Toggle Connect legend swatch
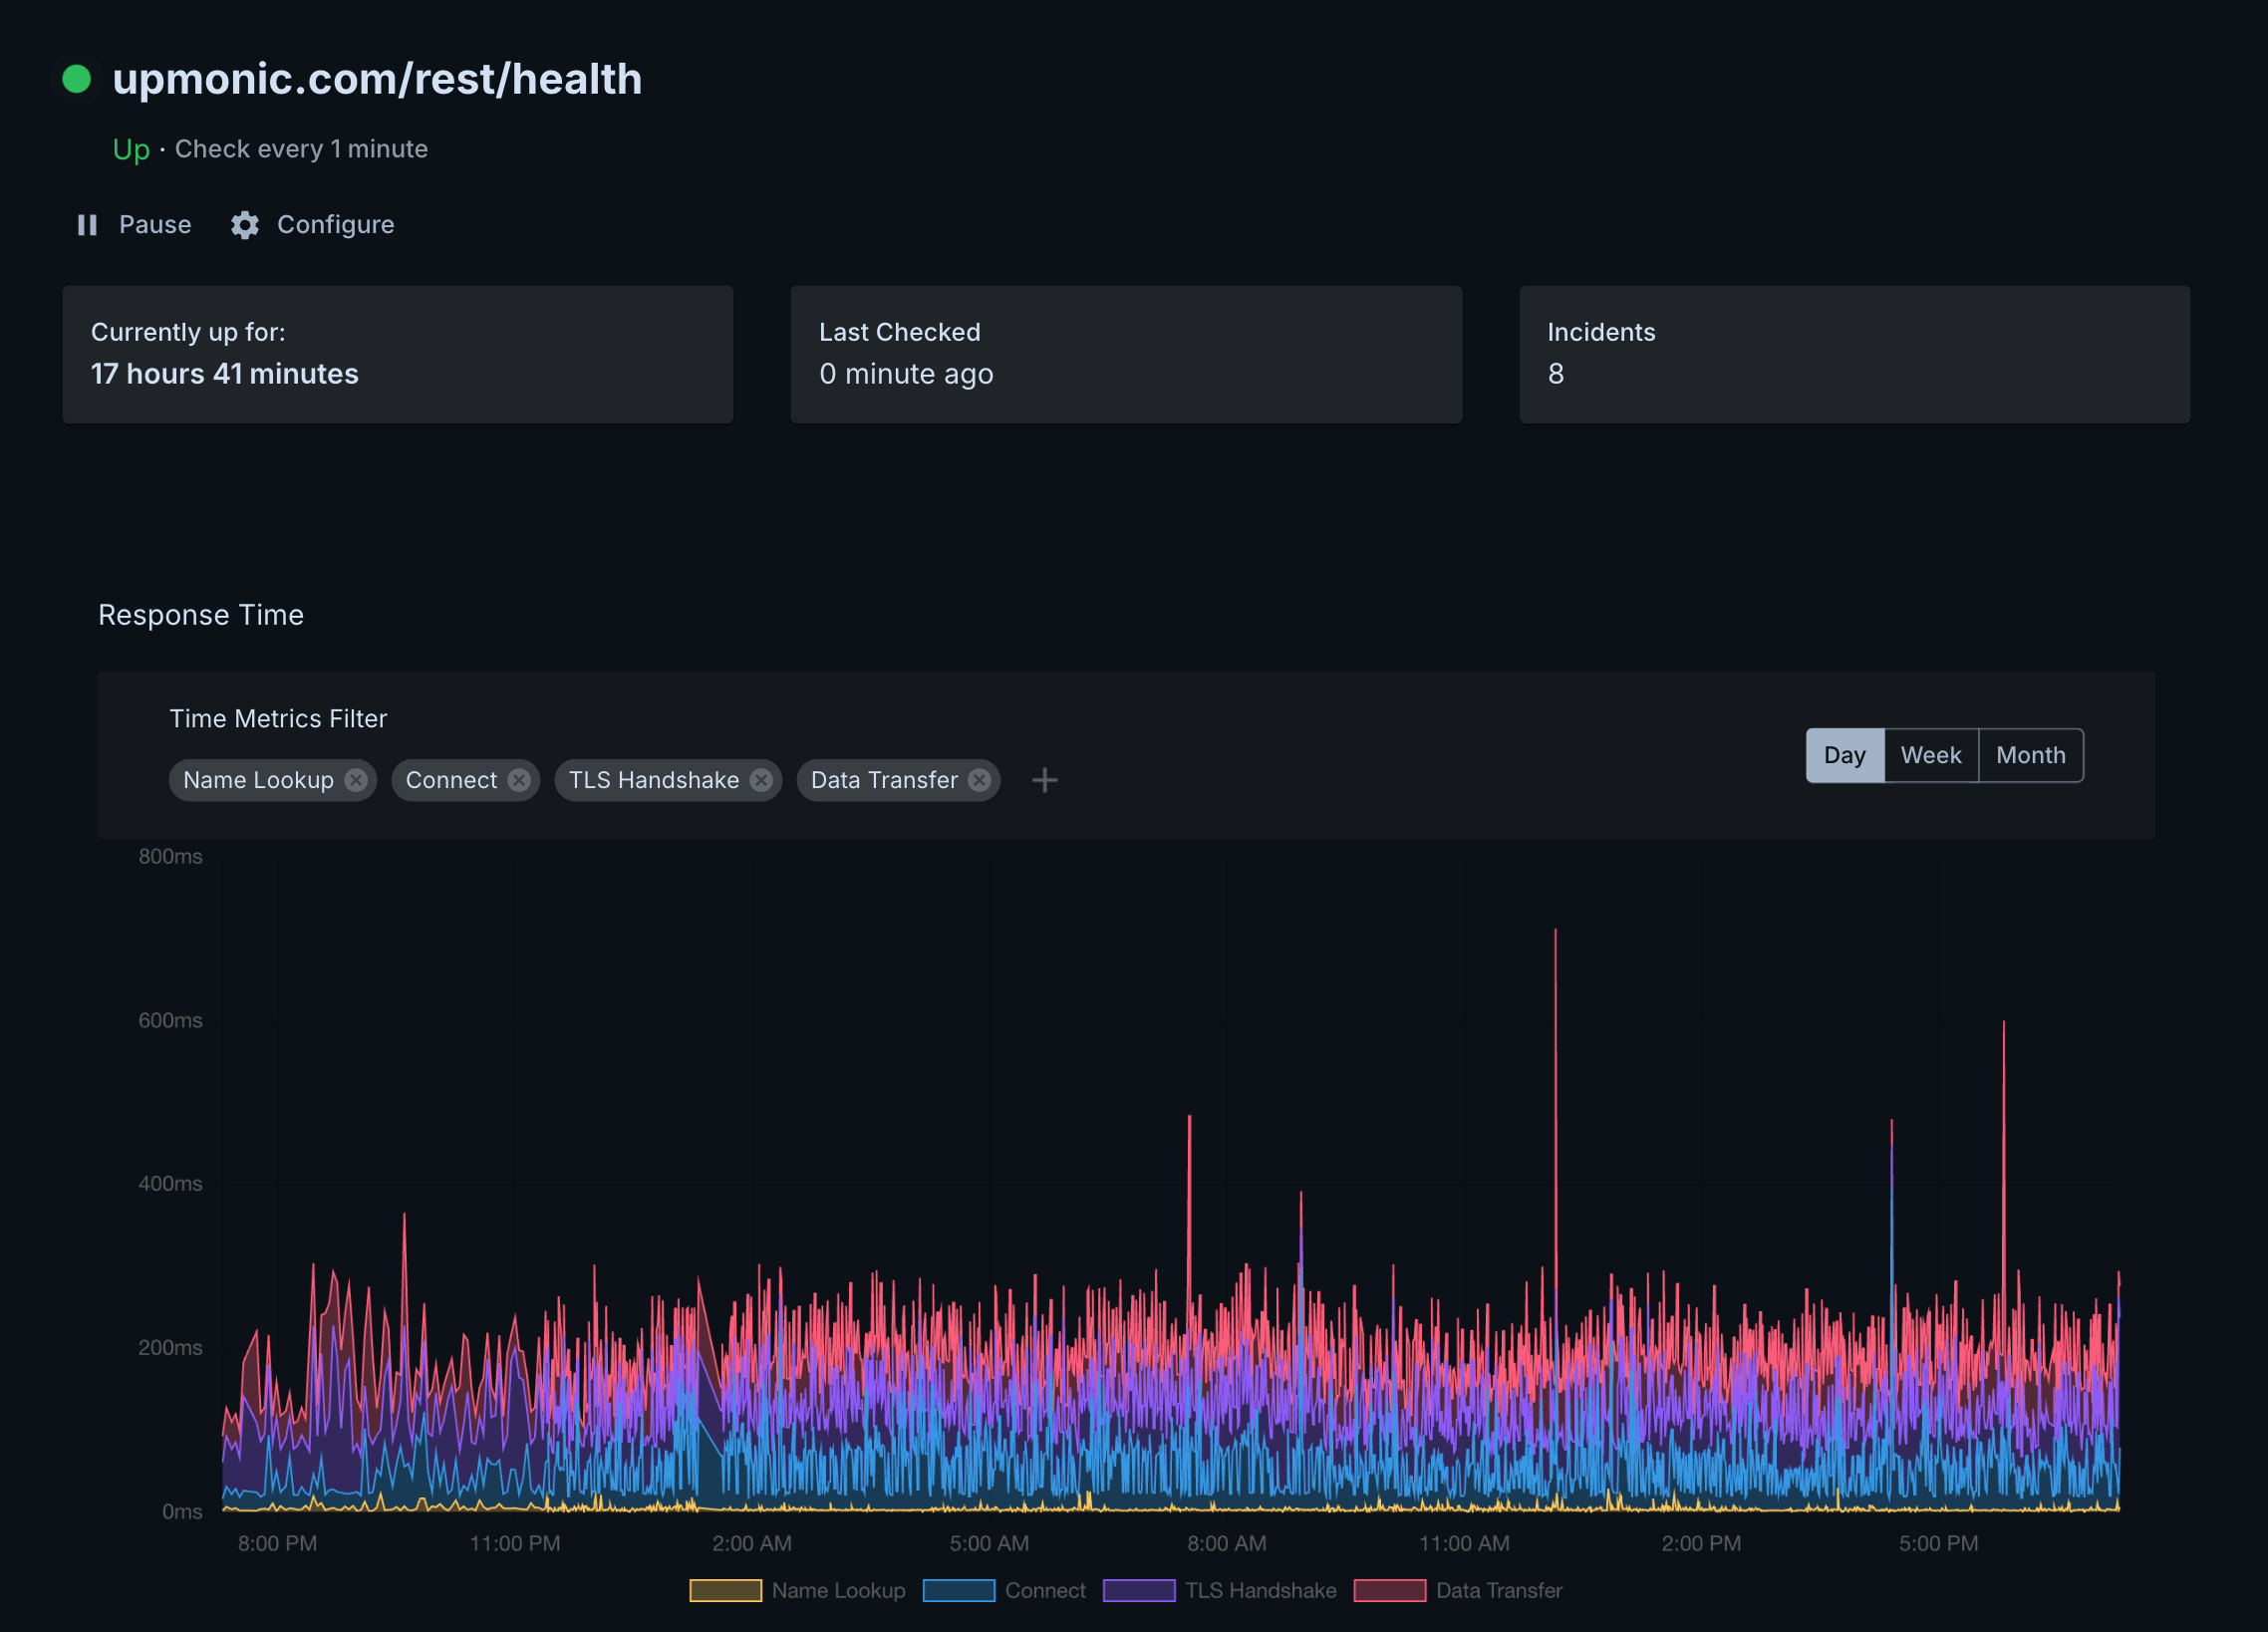 959,1590
